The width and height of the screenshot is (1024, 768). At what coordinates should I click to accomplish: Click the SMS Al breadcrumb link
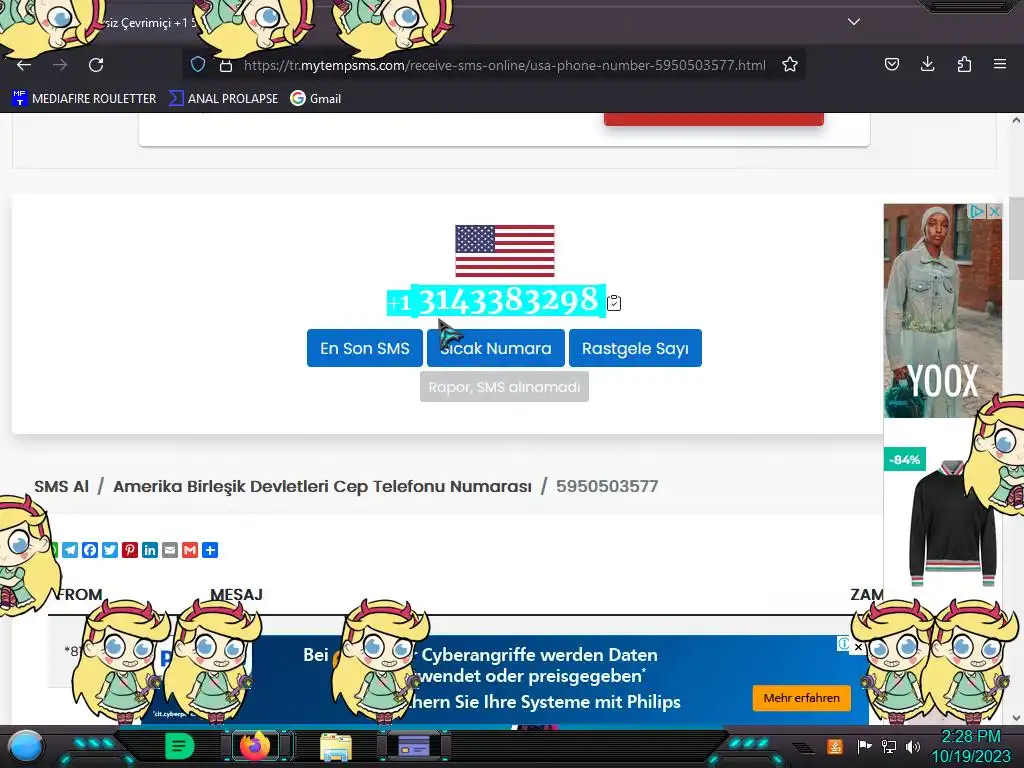coord(61,487)
